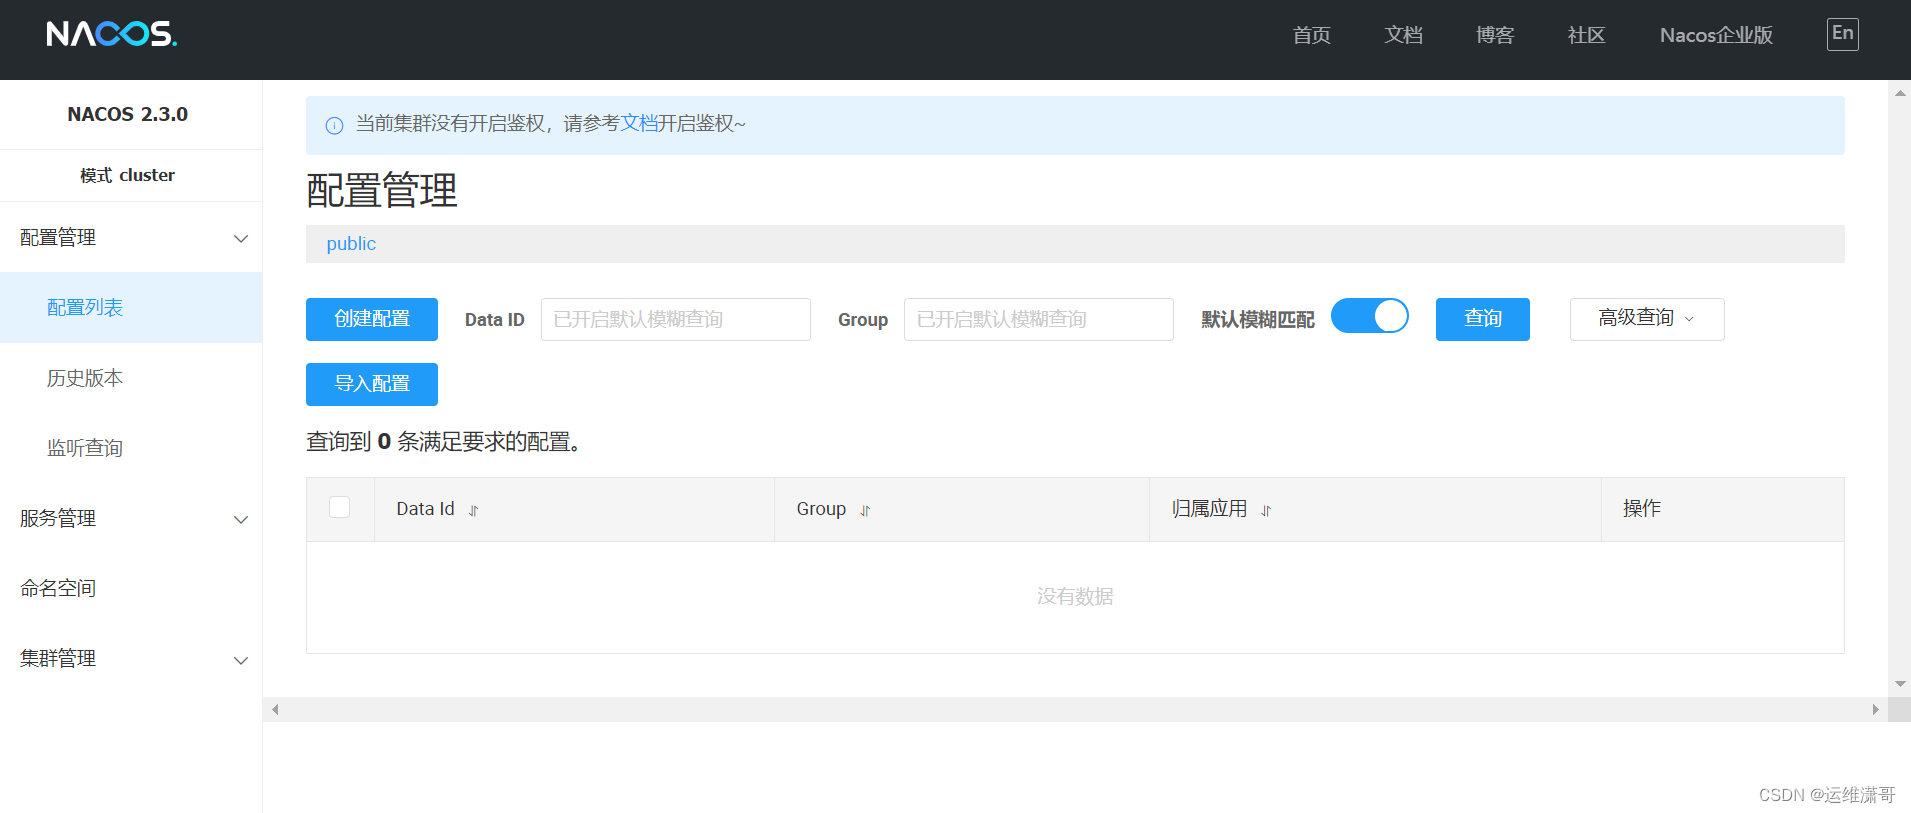Click the 没有数据 empty table message
This screenshot has height=813, width=1911.
1075,596
